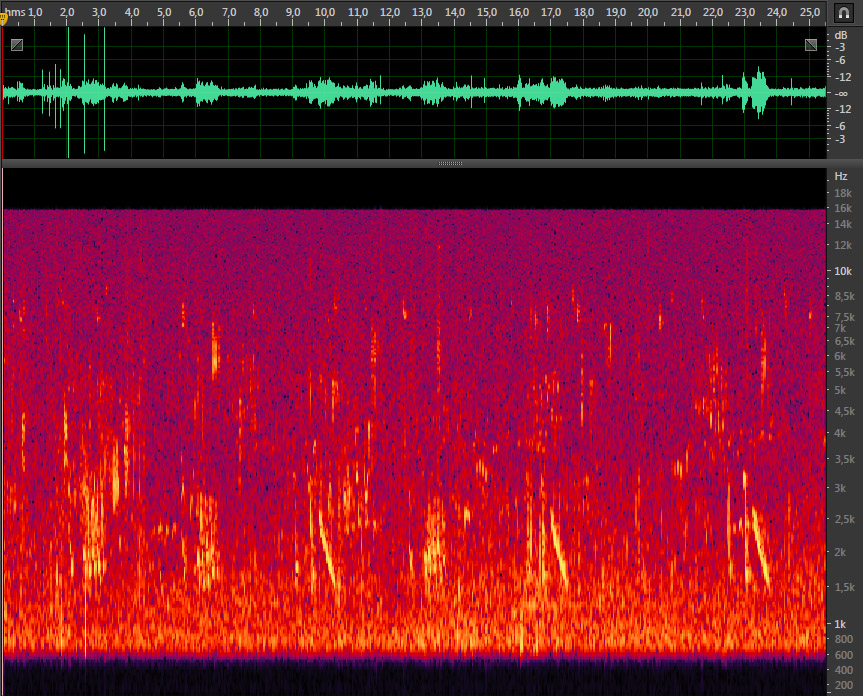The width and height of the screenshot is (863, 696).
Task: Click the yellow playhead marker on the ruler
Action: point(3,19)
